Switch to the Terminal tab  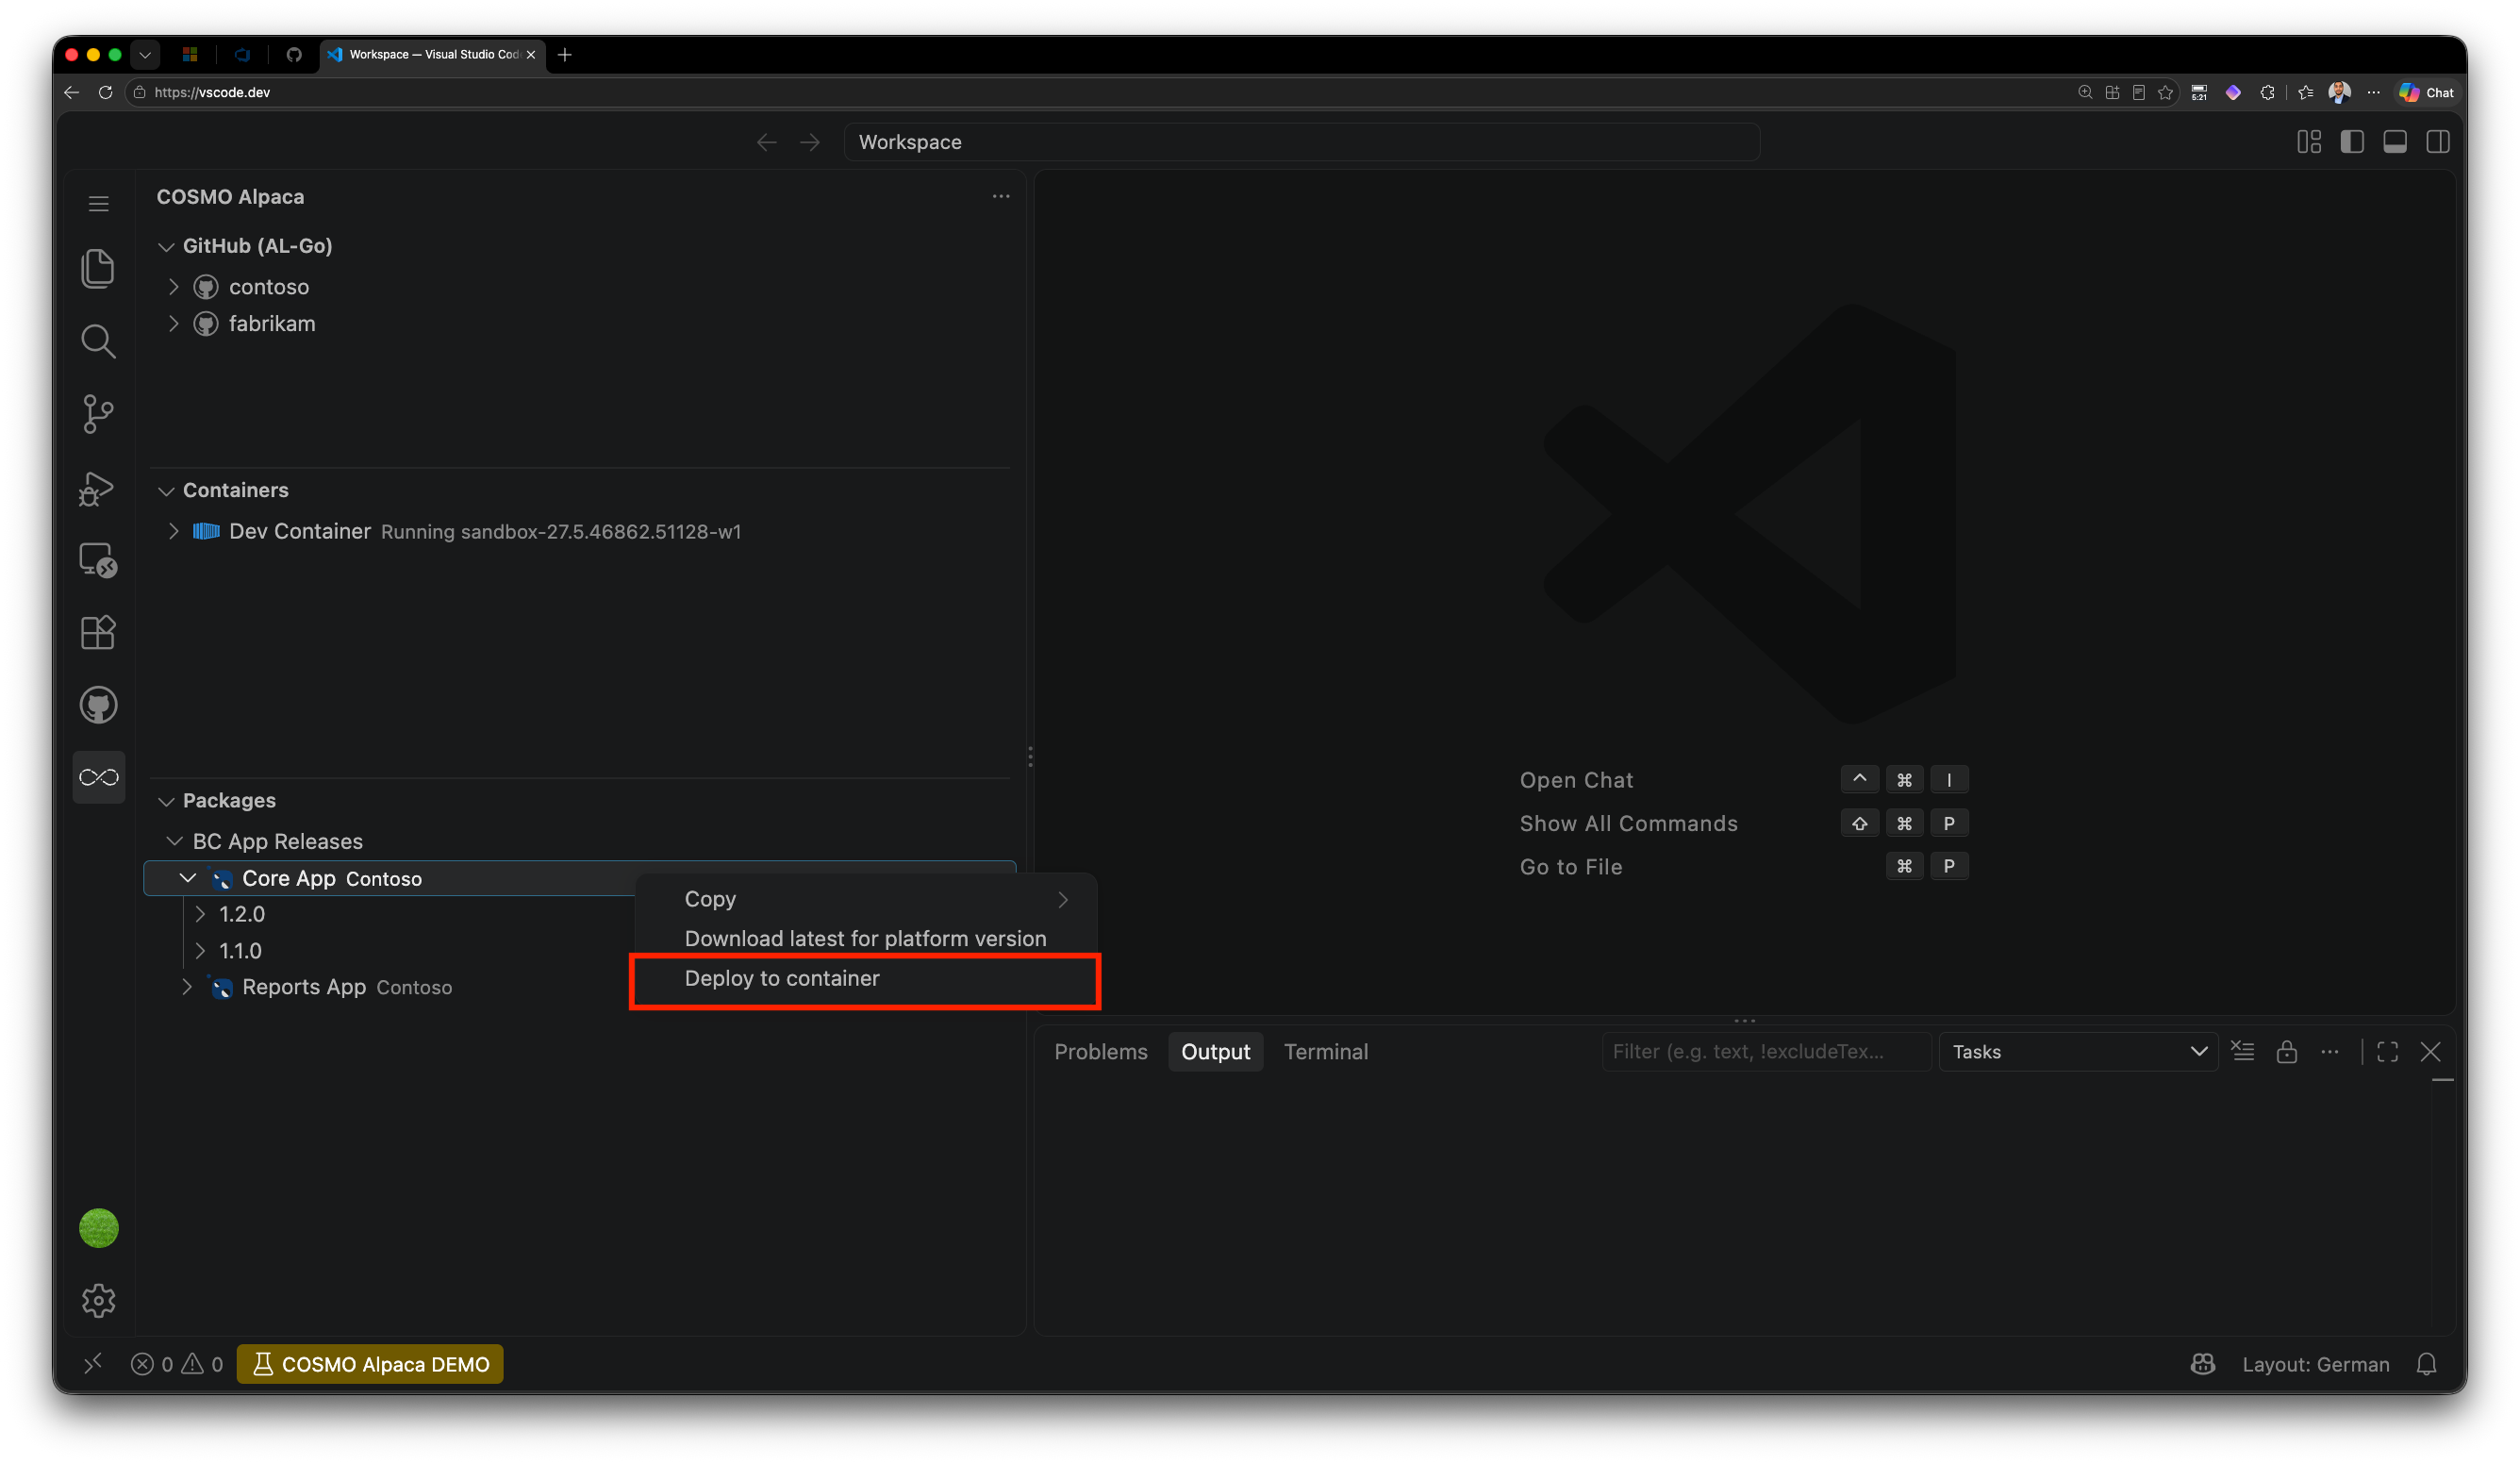coord(1325,1051)
